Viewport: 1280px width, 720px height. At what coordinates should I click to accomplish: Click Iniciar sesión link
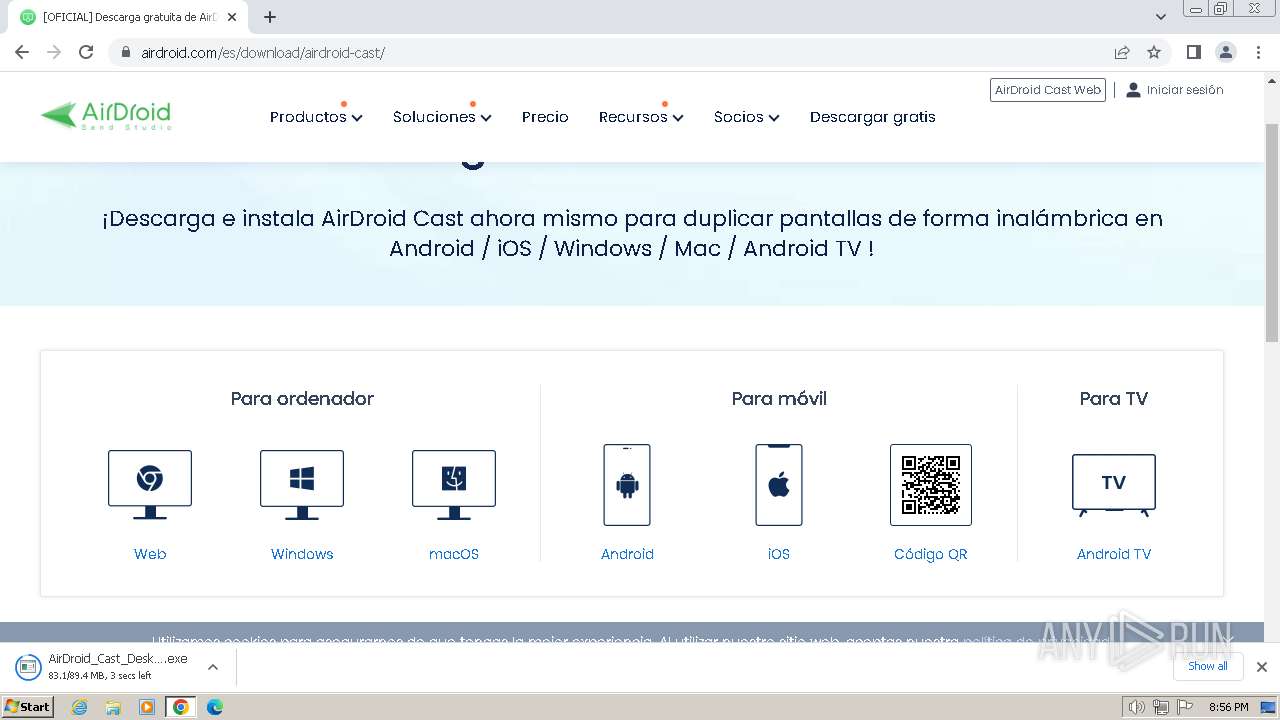(x=1174, y=90)
